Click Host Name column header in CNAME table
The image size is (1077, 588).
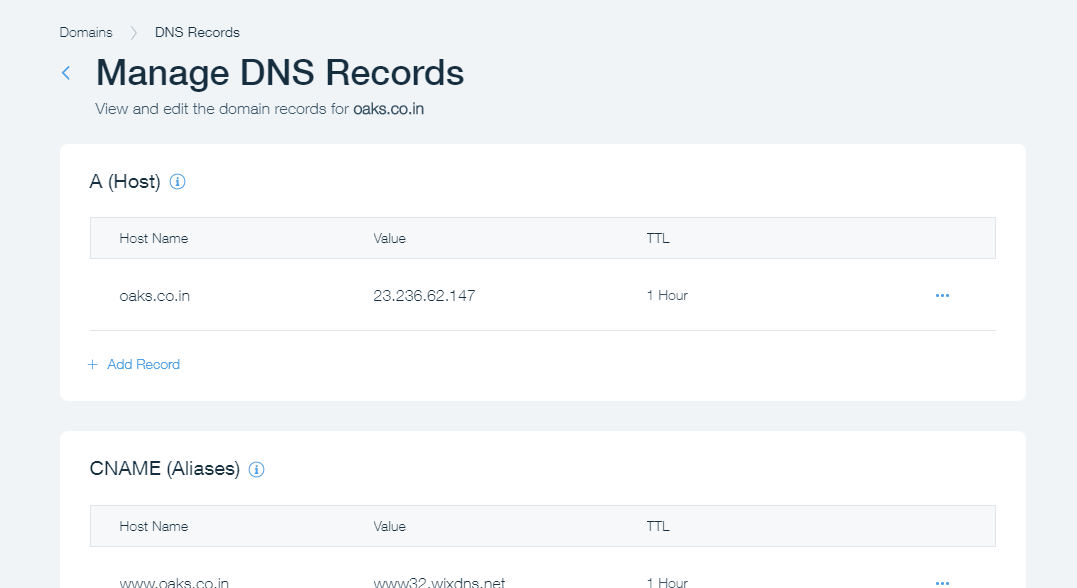[154, 526]
